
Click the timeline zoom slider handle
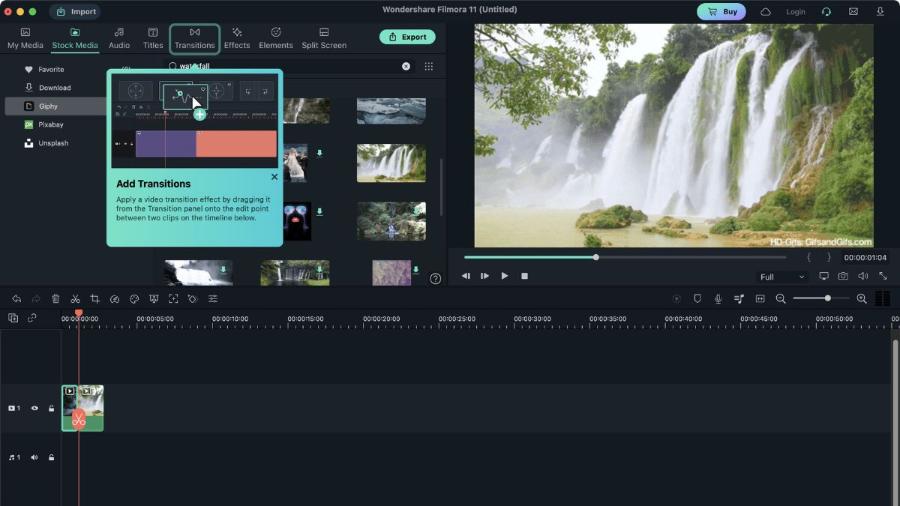click(828, 298)
